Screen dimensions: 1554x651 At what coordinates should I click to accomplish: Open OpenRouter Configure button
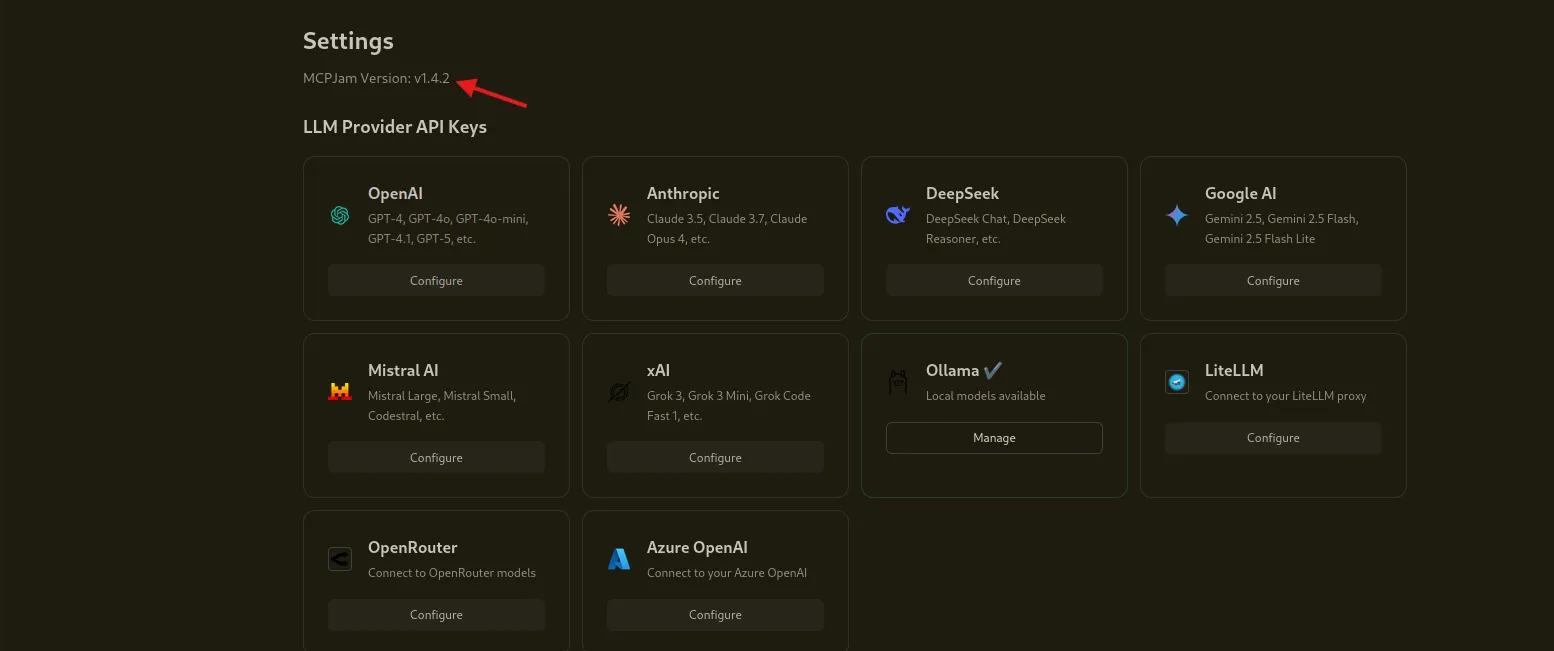pos(436,614)
